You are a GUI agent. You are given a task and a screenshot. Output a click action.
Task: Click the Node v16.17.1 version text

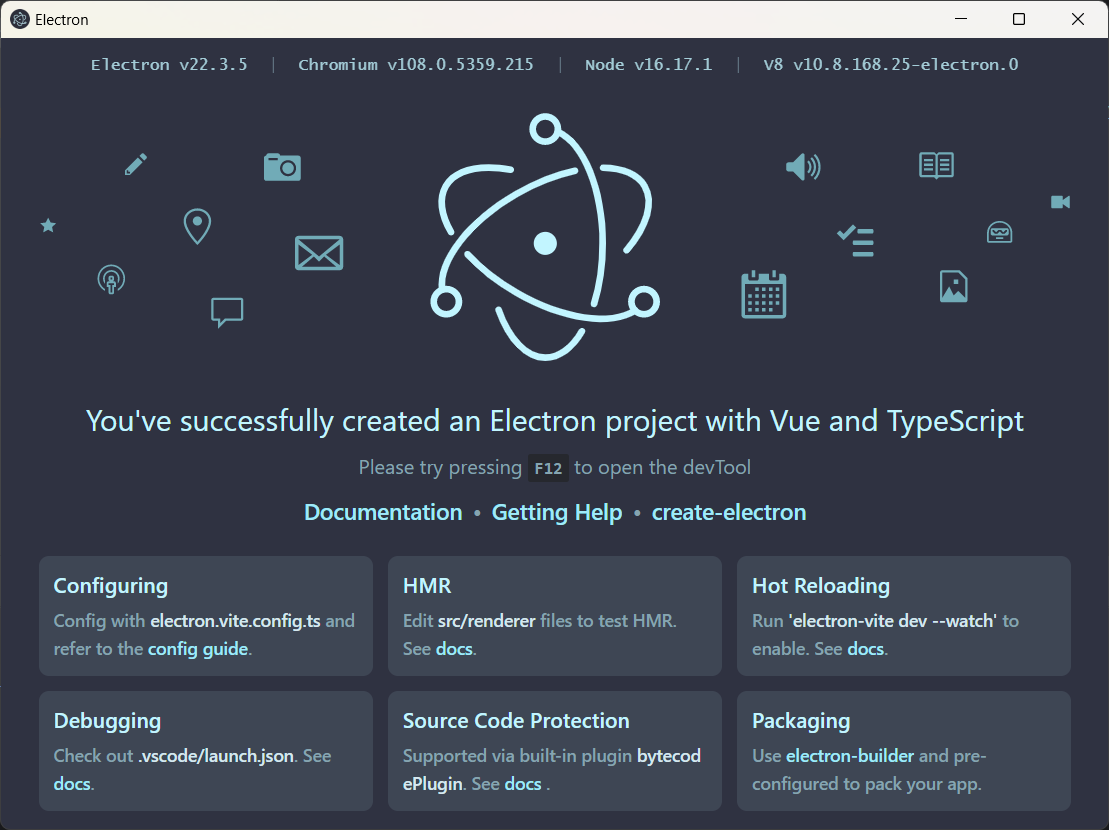[649, 64]
